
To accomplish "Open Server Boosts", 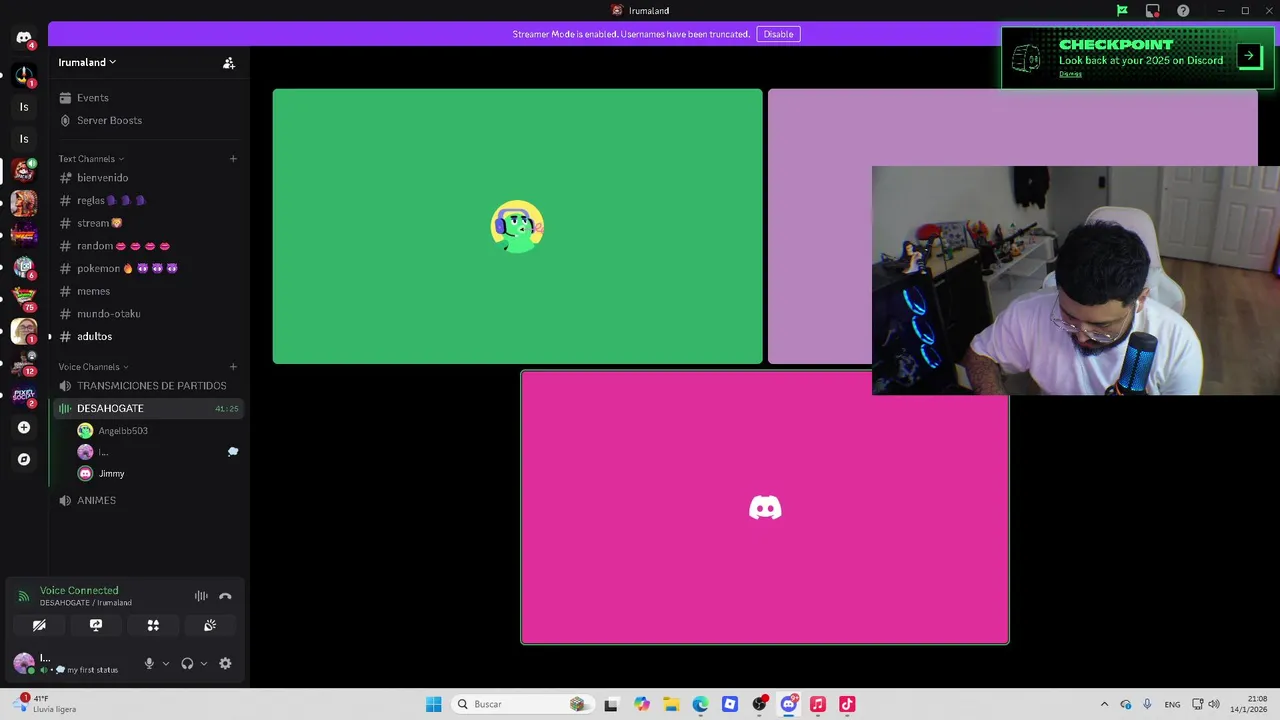I will (x=148, y=120).
